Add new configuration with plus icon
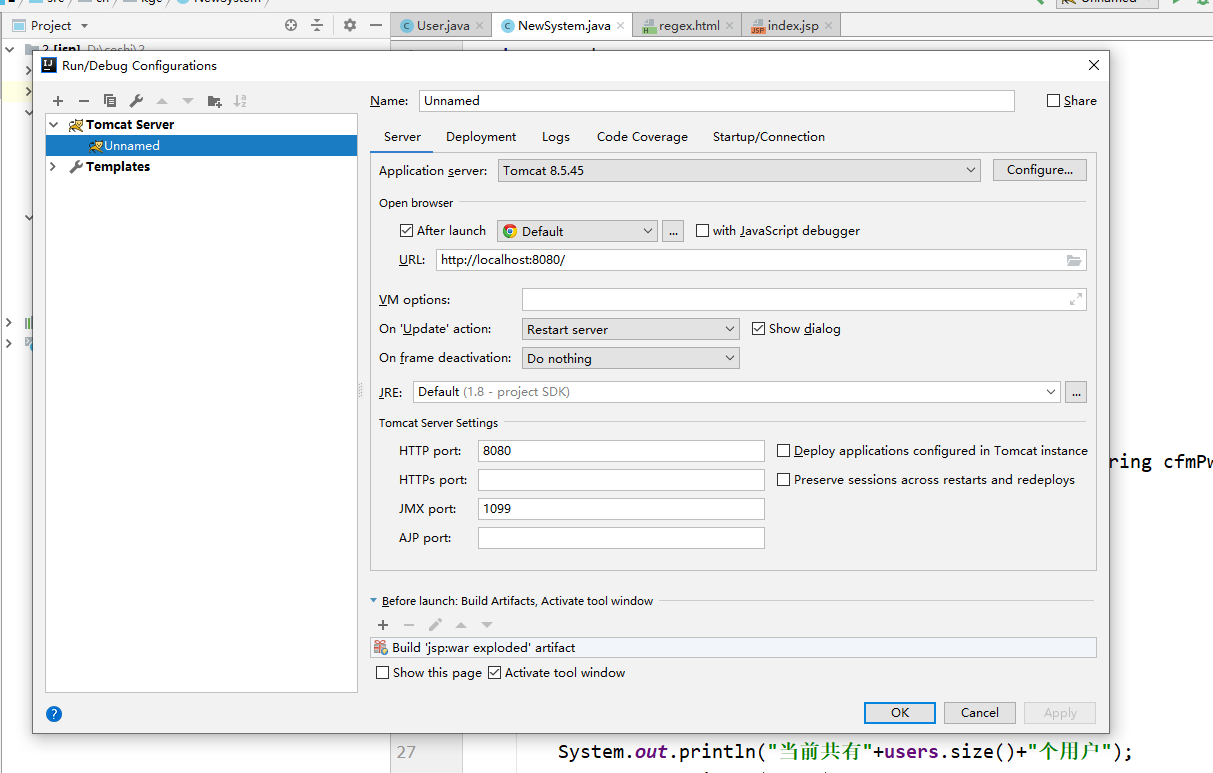 pos(58,101)
